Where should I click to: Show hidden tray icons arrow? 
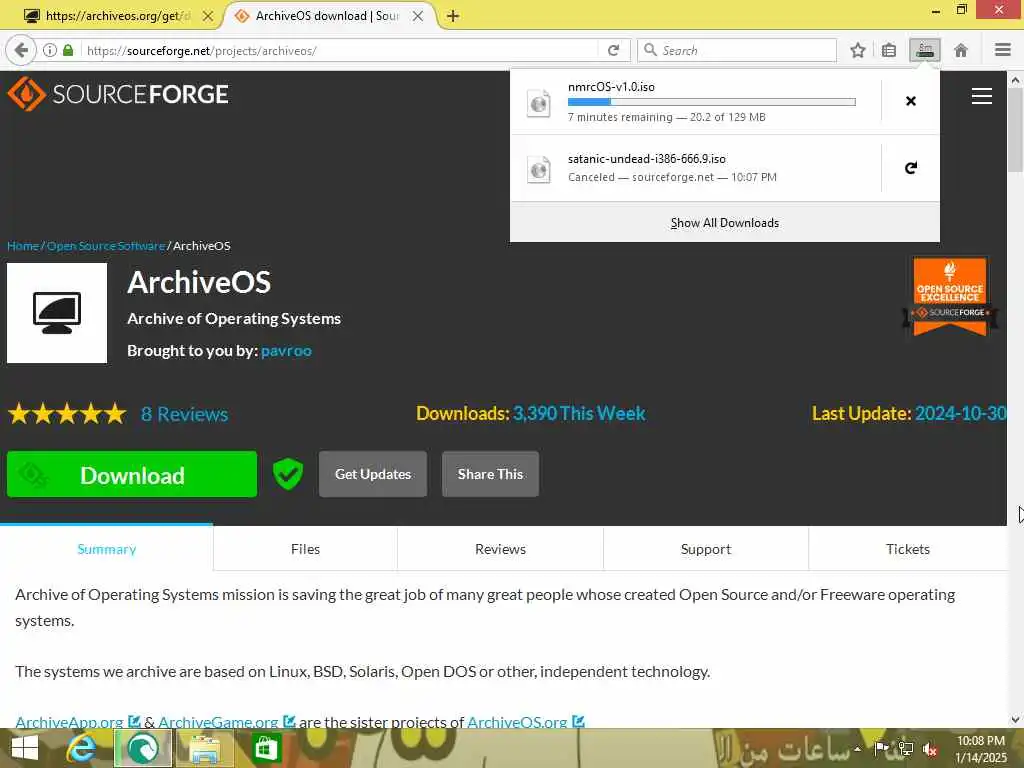click(x=857, y=749)
